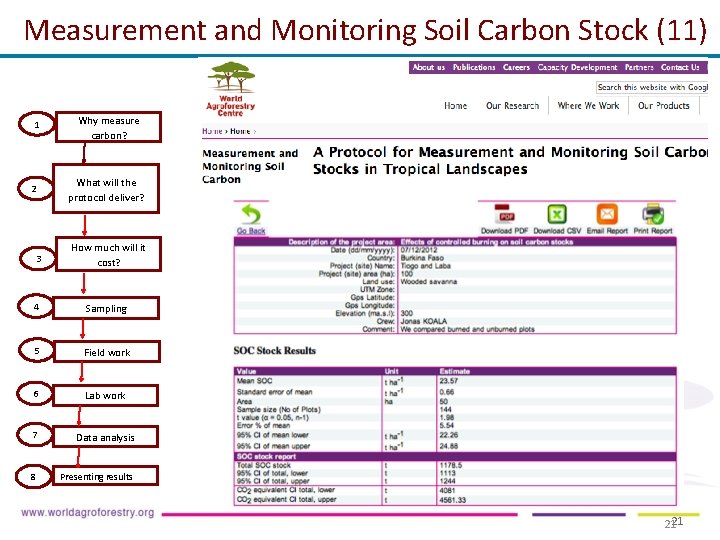Select the Presenting results step box
Screen dimensions: 720x540
(105, 476)
